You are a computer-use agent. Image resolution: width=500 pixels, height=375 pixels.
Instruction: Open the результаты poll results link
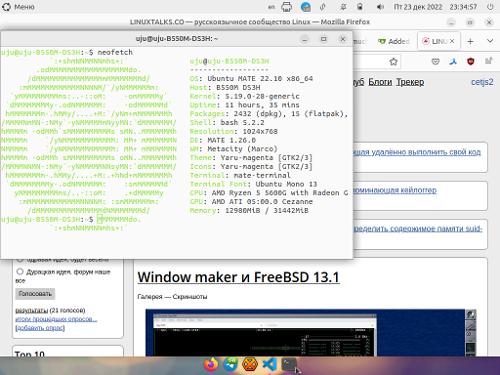click(31, 310)
